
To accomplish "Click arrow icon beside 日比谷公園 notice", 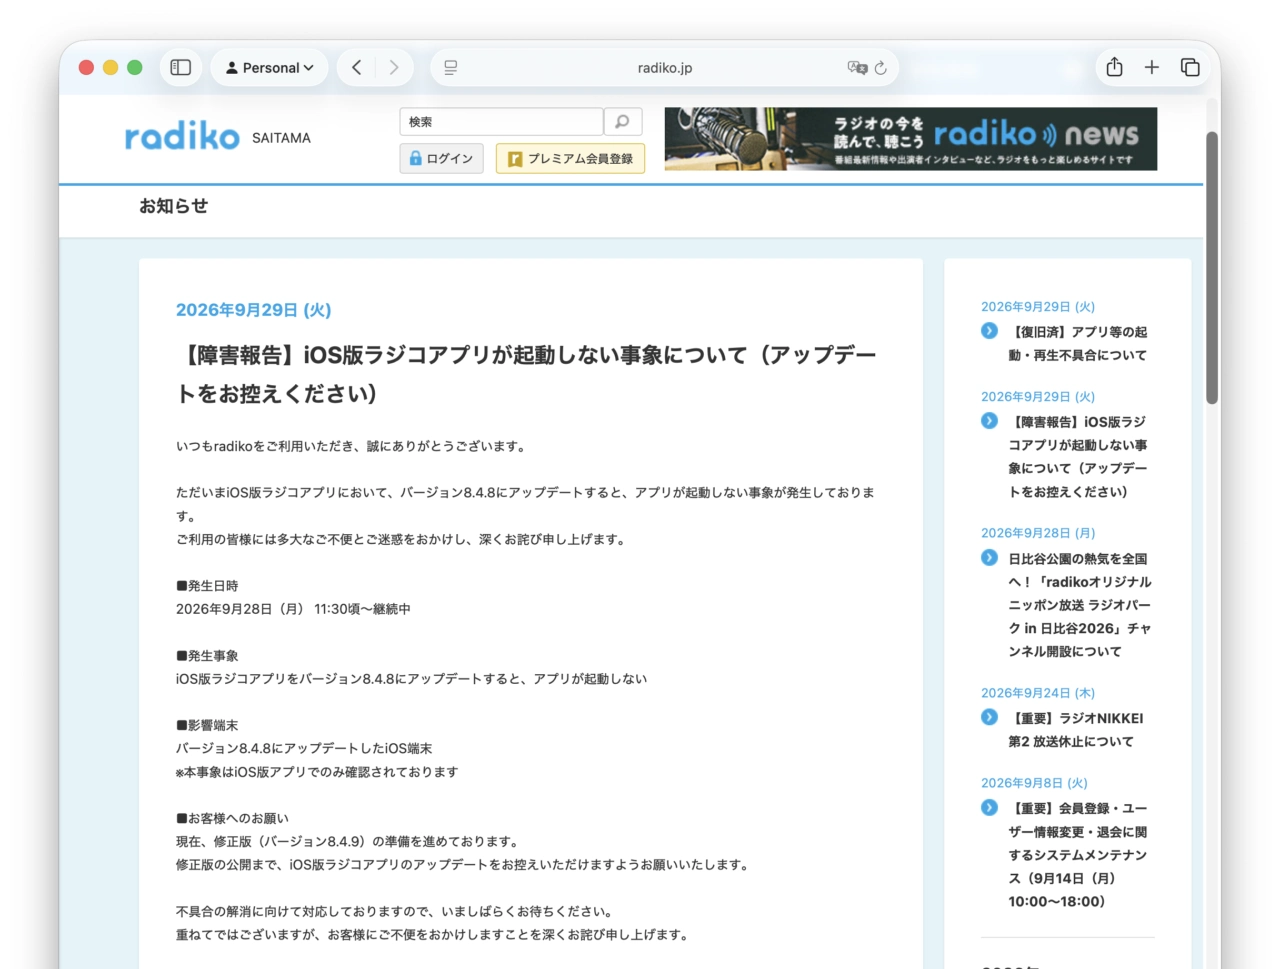I will tap(989, 558).
